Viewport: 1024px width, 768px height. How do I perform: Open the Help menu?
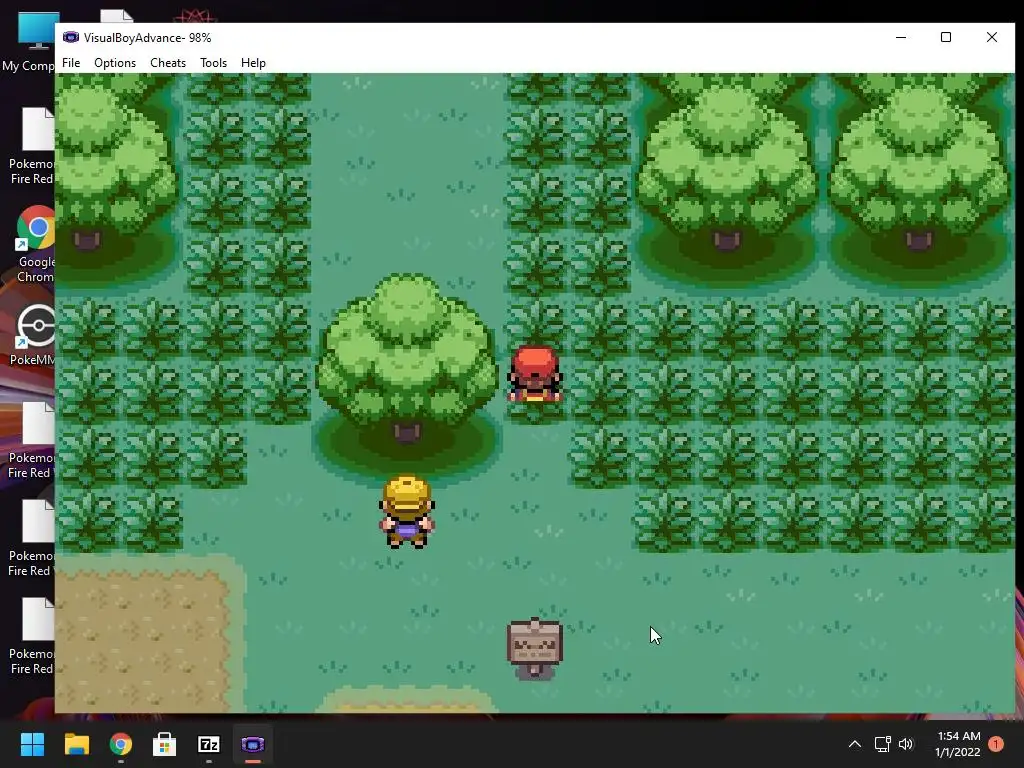pyautogui.click(x=253, y=63)
